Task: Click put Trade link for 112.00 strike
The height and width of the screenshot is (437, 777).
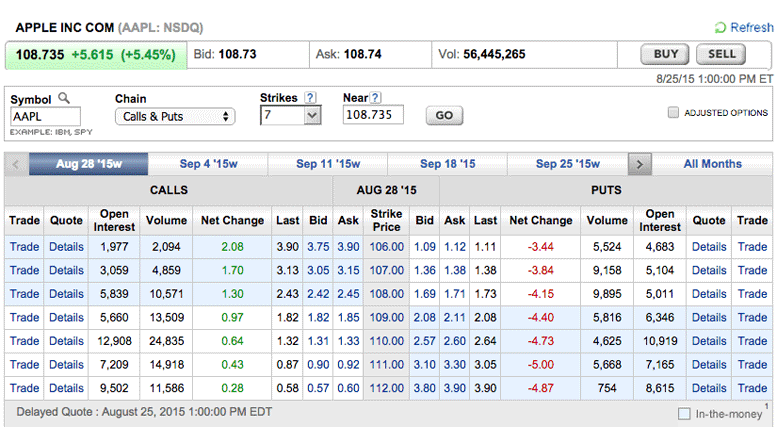Action: [x=752, y=388]
